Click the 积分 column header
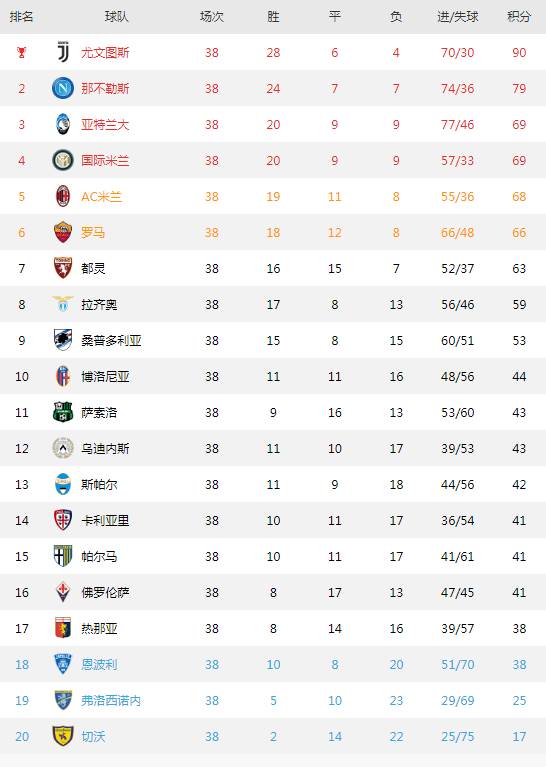 (x=519, y=17)
